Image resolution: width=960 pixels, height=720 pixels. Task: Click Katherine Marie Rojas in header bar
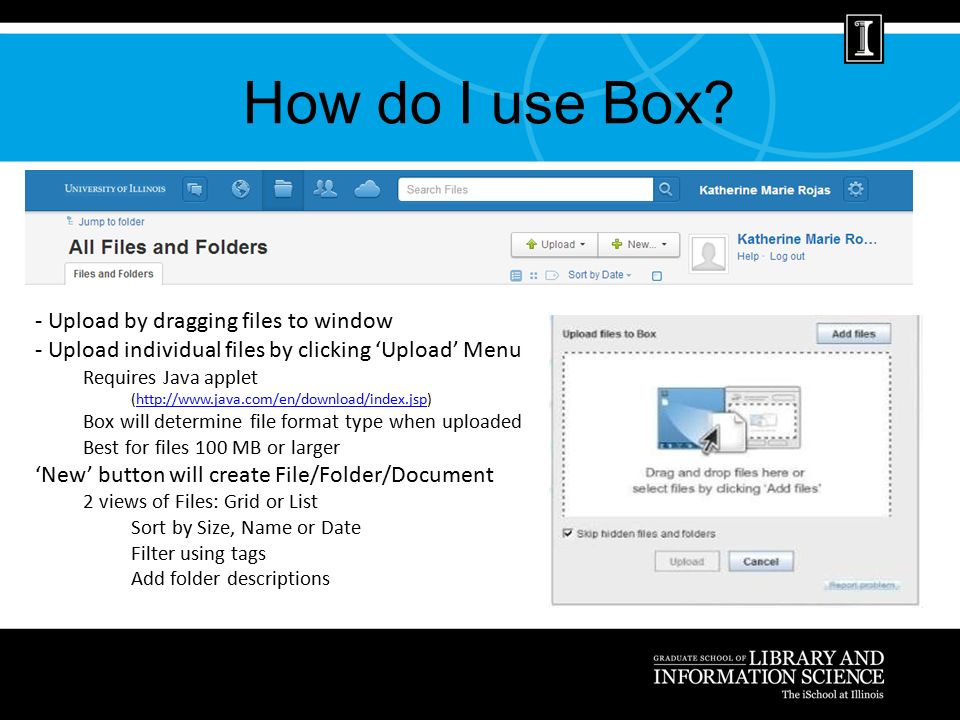coord(765,190)
